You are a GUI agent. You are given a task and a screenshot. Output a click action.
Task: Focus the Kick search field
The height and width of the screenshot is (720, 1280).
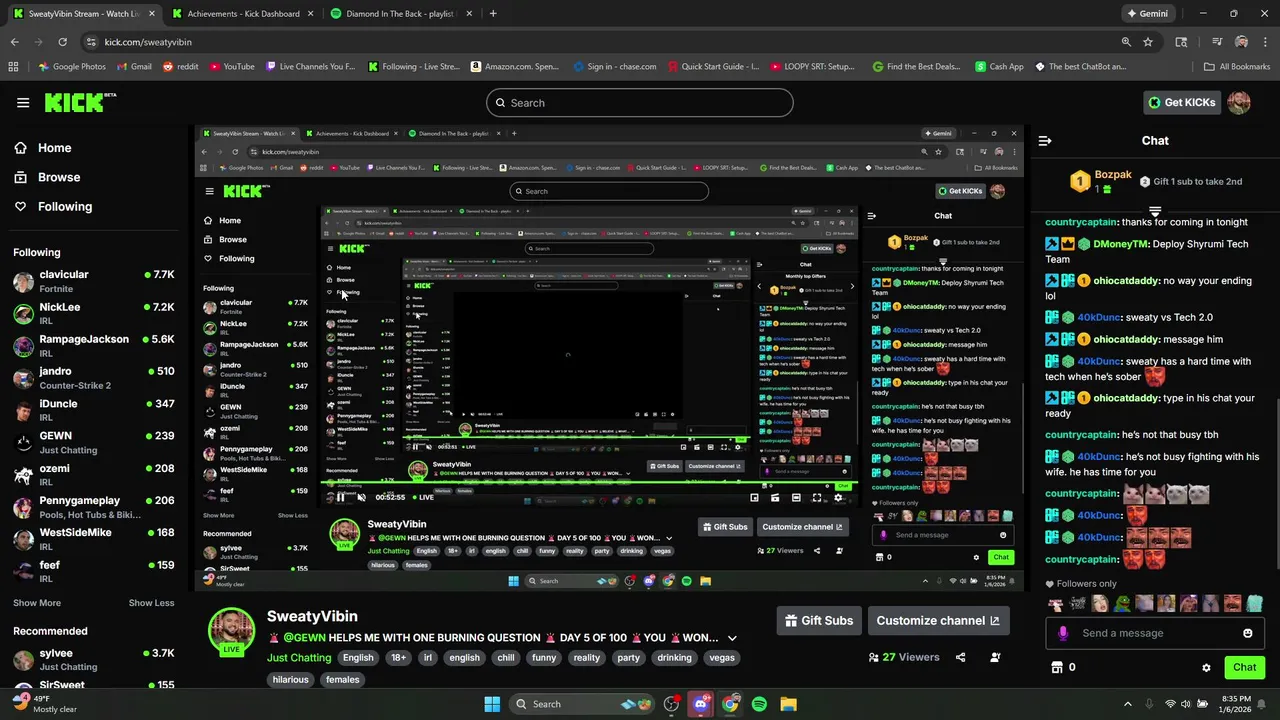[x=640, y=102]
